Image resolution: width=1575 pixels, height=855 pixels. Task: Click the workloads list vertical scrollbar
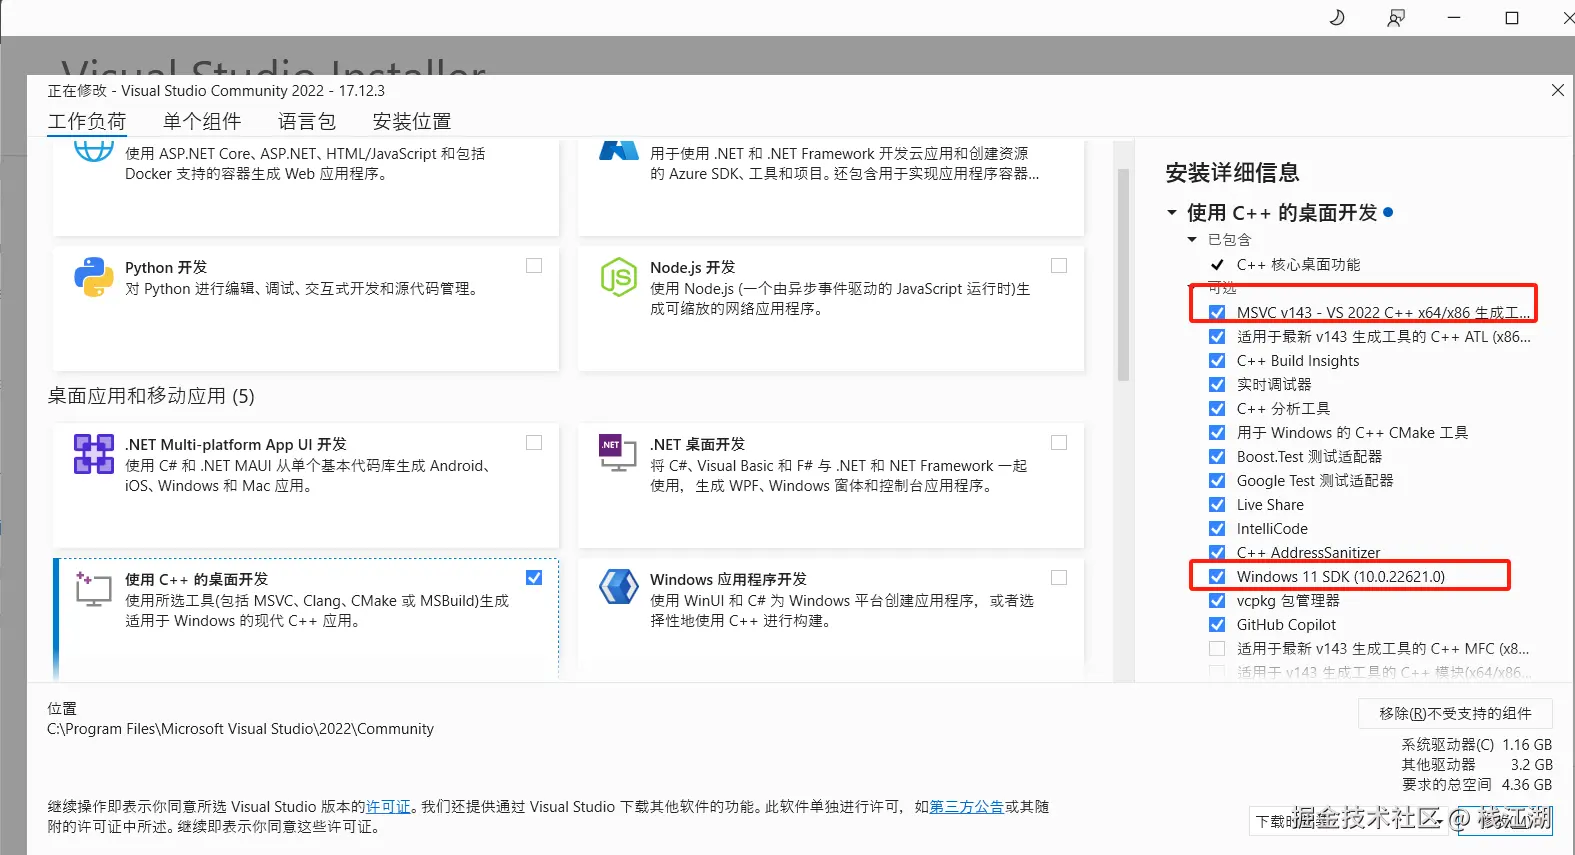1123,275
